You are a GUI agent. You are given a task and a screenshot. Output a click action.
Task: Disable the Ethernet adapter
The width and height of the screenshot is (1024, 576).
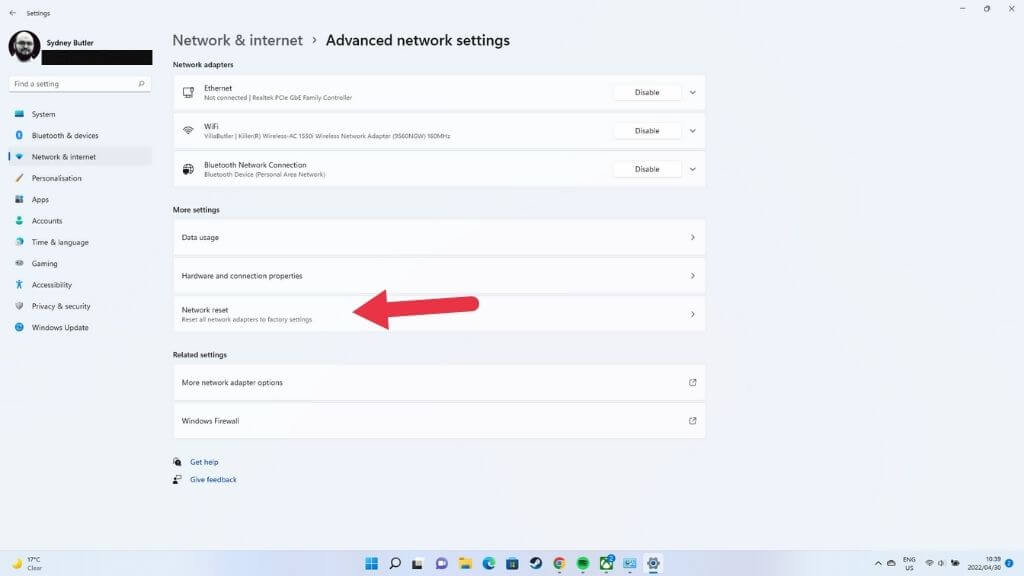pos(647,93)
